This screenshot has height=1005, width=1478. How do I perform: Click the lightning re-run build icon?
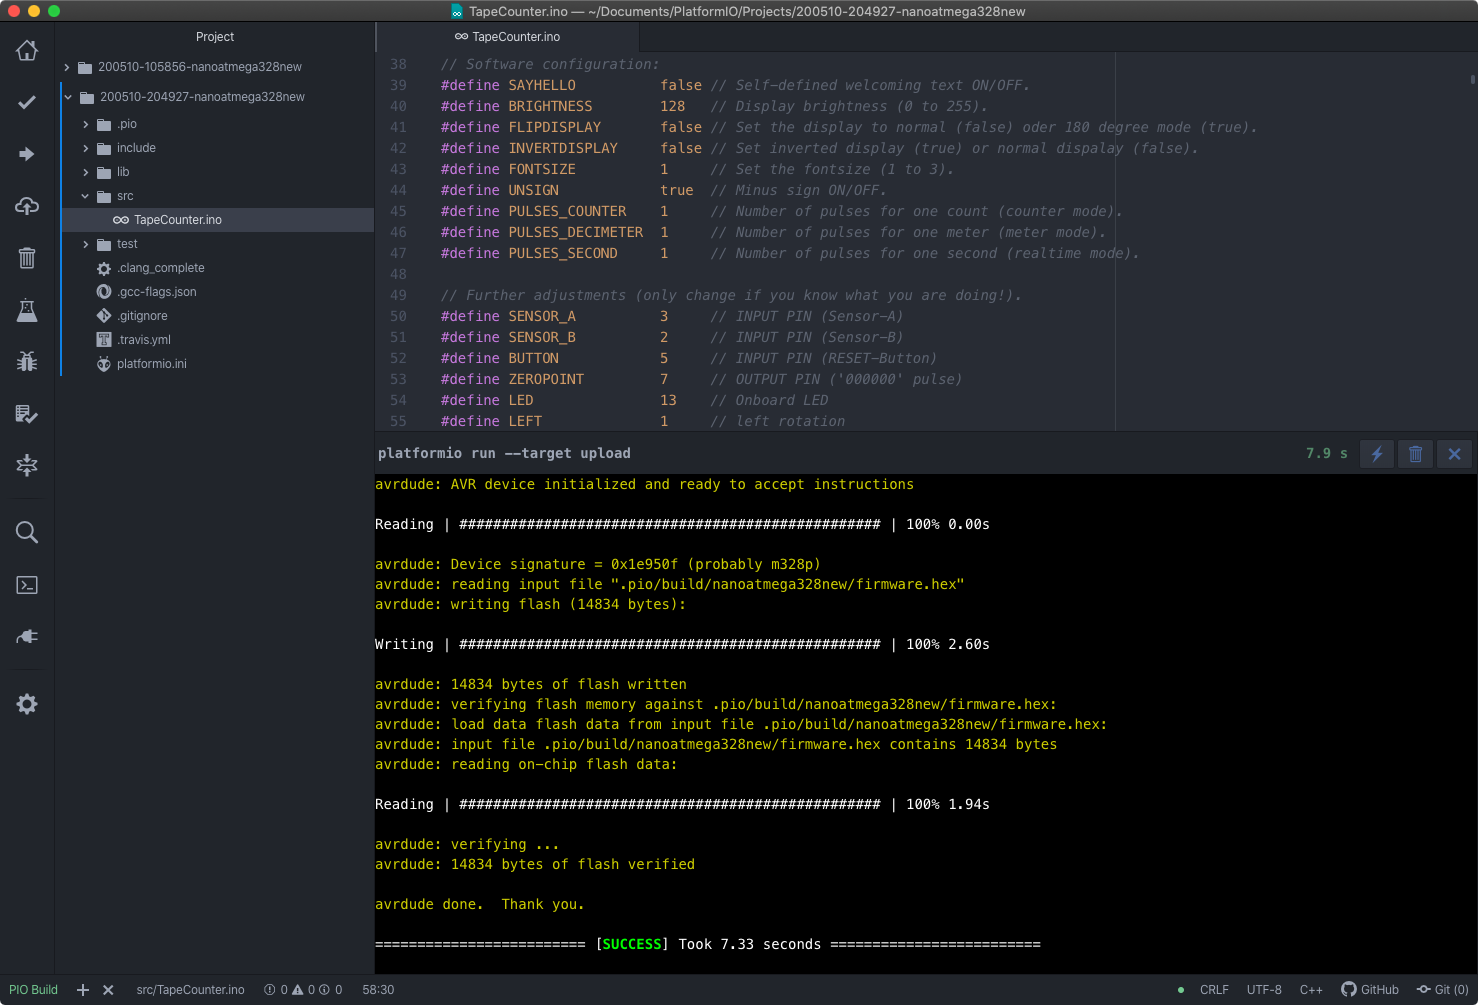click(x=1377, y=454)
